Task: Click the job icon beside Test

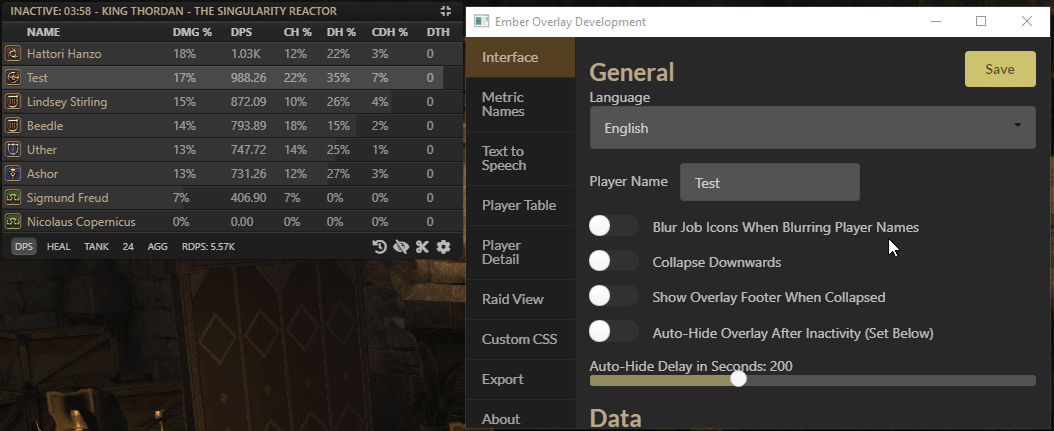Action: click(12, 78)
